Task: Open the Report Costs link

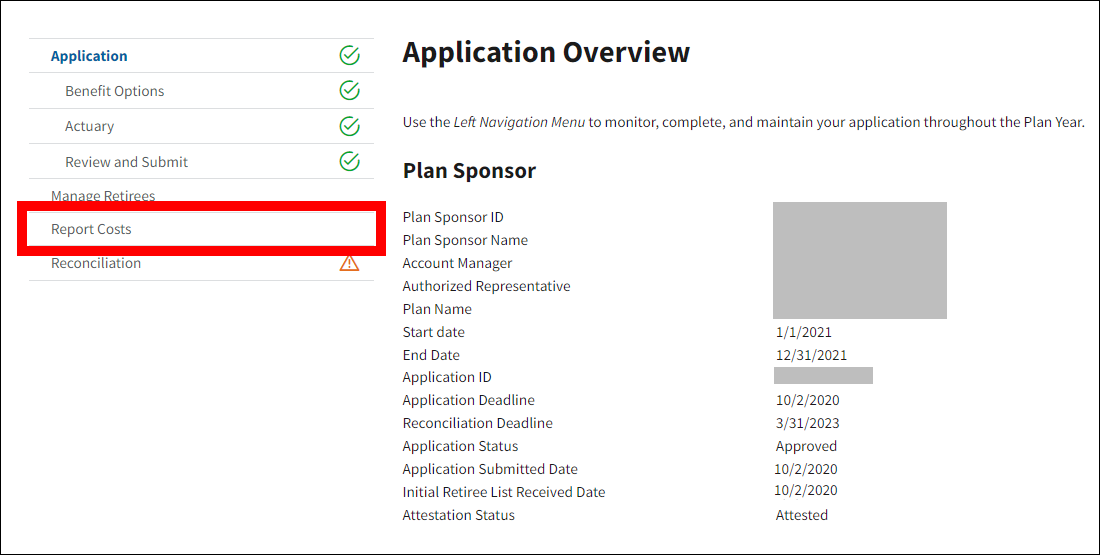Action: coord(91,229)
